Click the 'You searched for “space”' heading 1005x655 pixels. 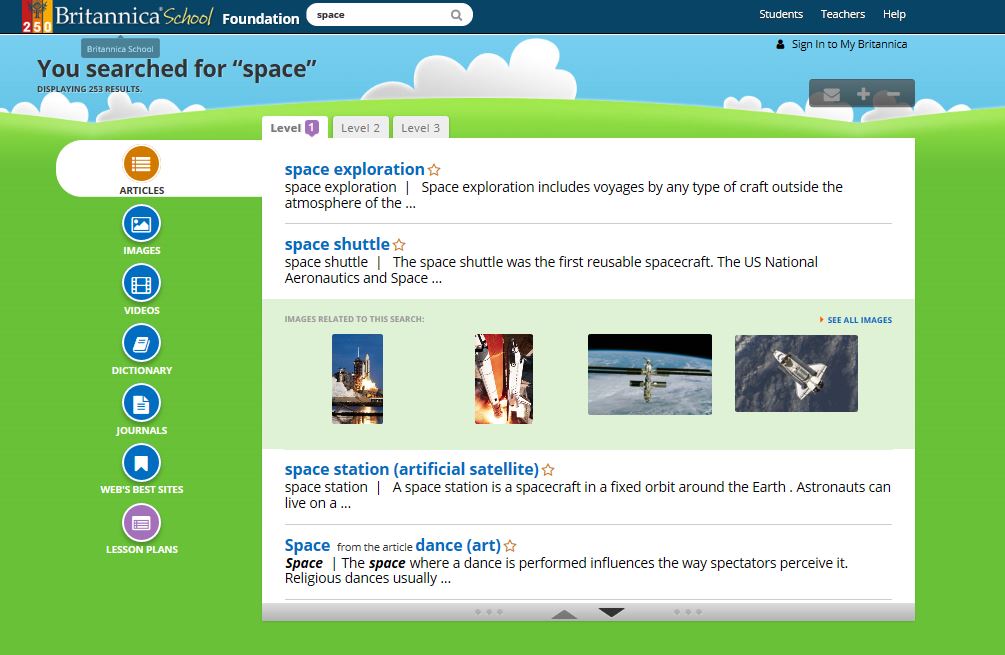point(177,69)
